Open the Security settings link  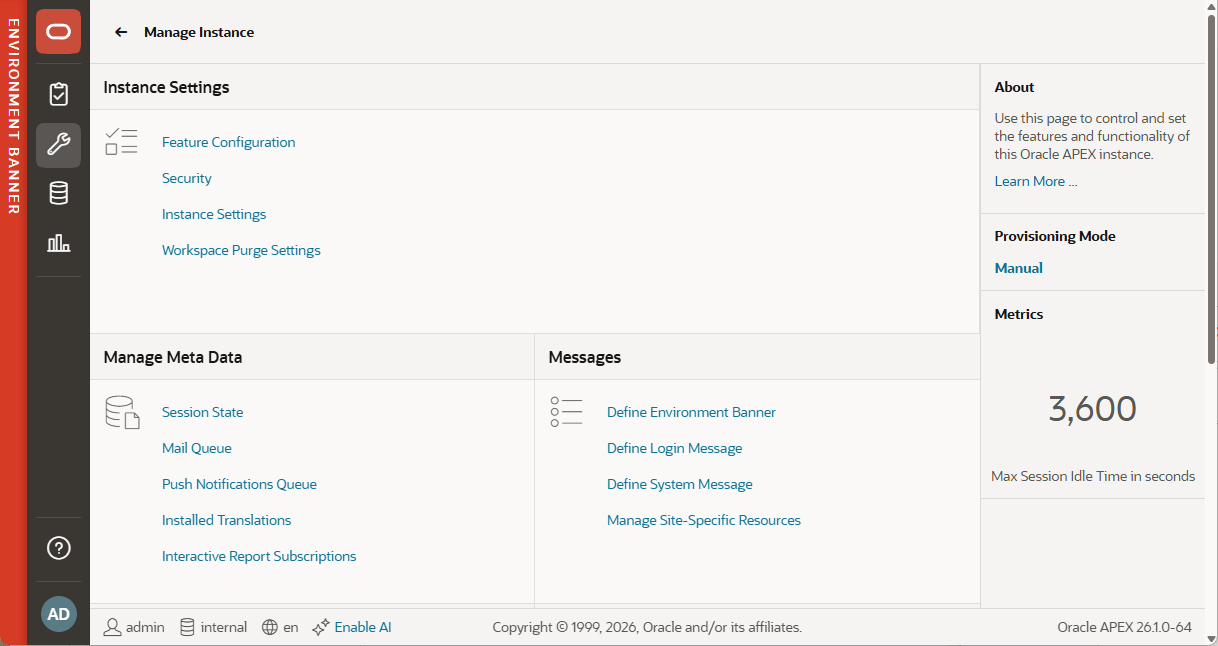click(187, 178)
